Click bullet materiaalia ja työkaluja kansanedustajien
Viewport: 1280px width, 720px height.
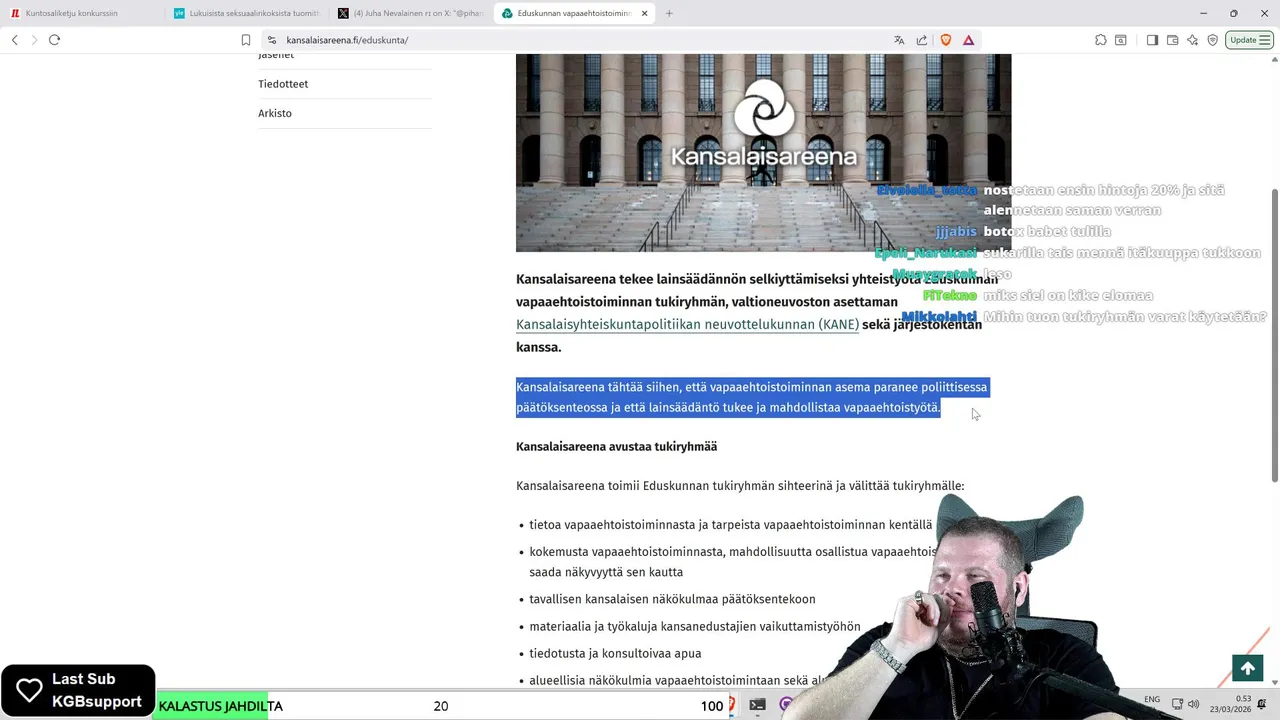click(x=694, y=626)
